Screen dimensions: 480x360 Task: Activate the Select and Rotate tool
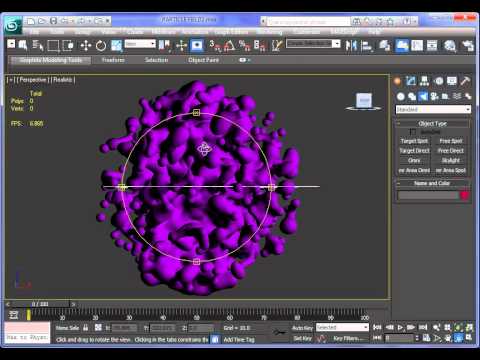point(101,45)
